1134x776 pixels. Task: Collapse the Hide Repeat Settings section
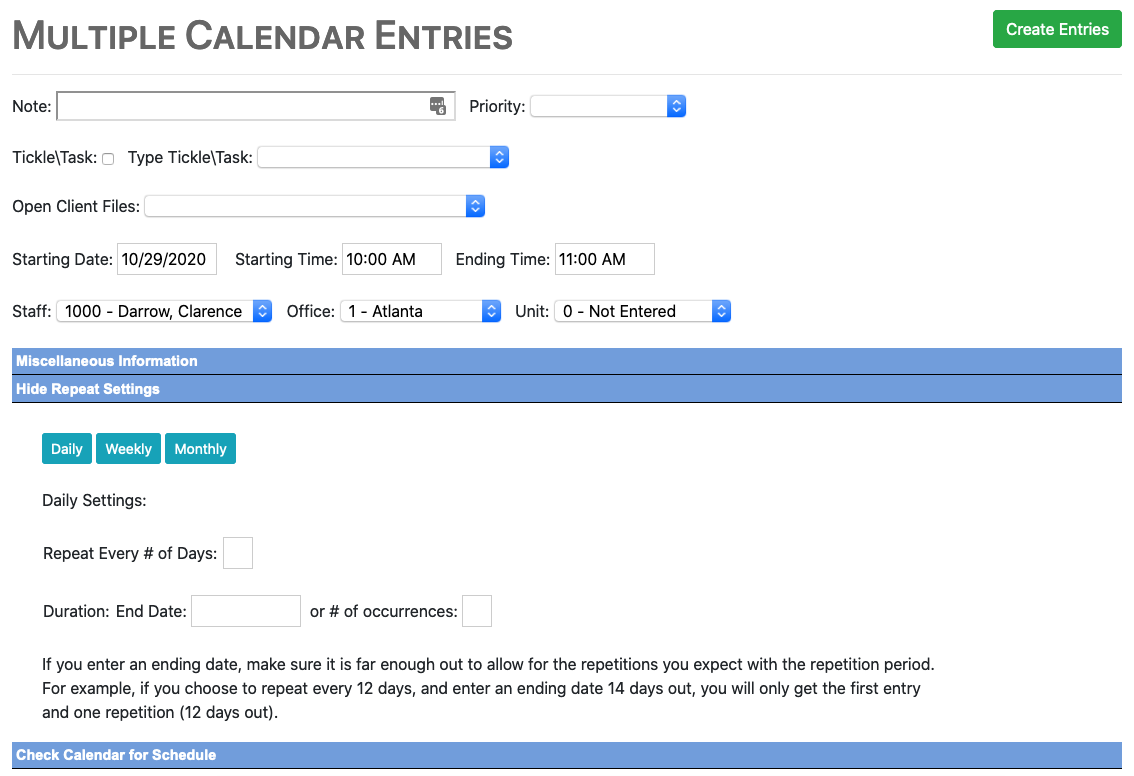pos(88,389)
